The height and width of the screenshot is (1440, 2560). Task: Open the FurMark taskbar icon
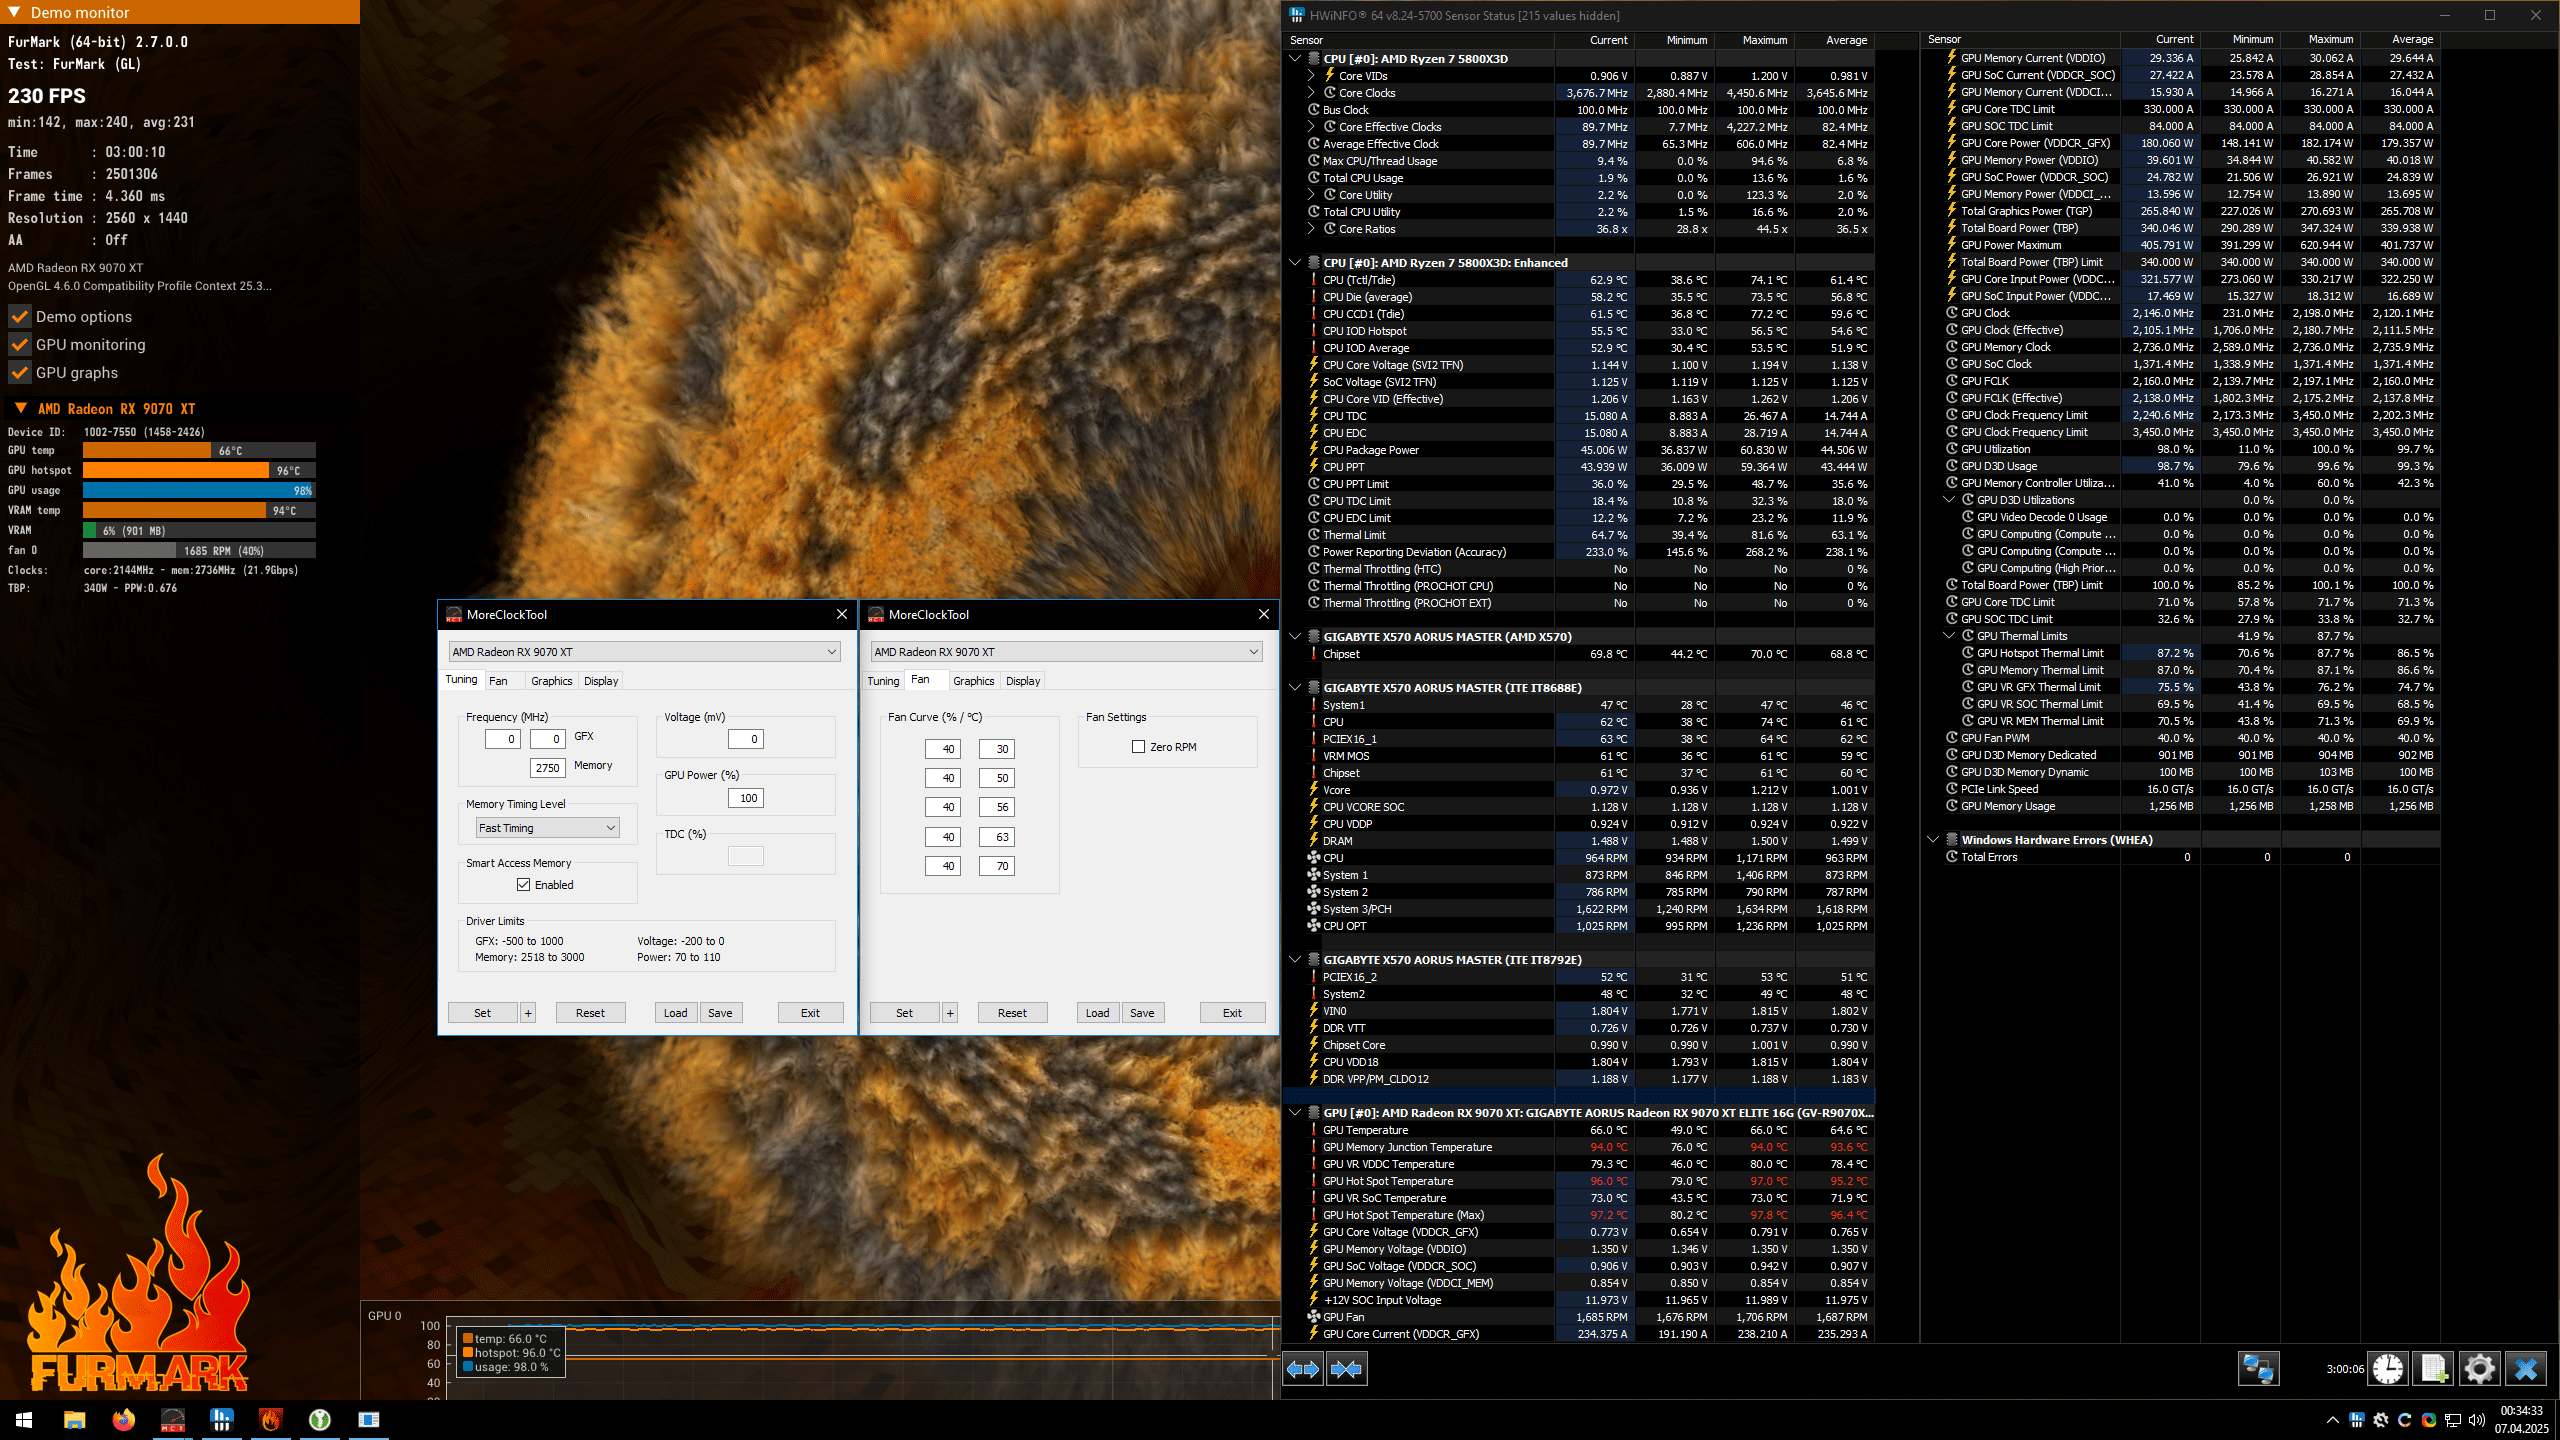(x=270, y=1419)
